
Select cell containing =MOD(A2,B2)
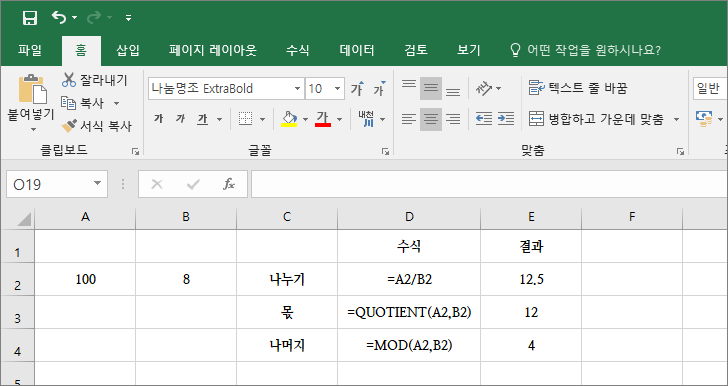409,346
